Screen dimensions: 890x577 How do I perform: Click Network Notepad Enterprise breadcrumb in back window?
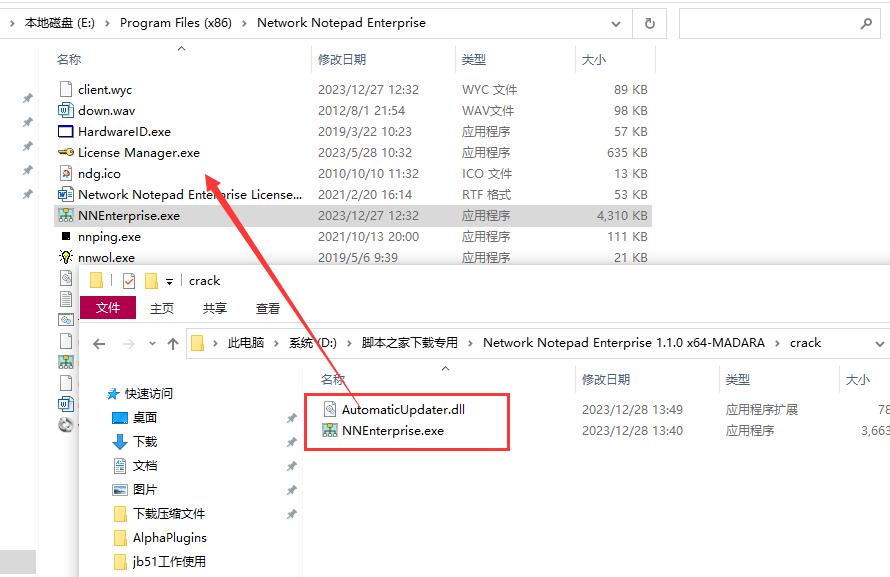pos(341,23)
